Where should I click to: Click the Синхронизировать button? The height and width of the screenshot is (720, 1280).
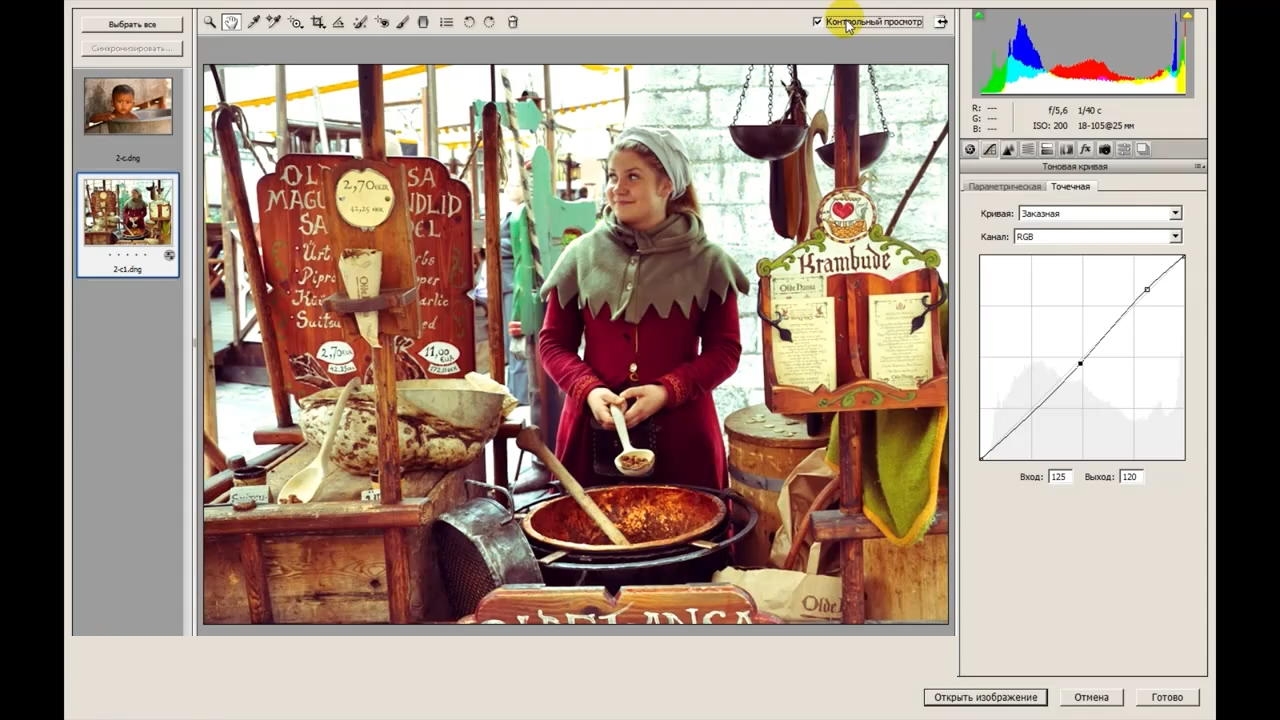point(132,48)
